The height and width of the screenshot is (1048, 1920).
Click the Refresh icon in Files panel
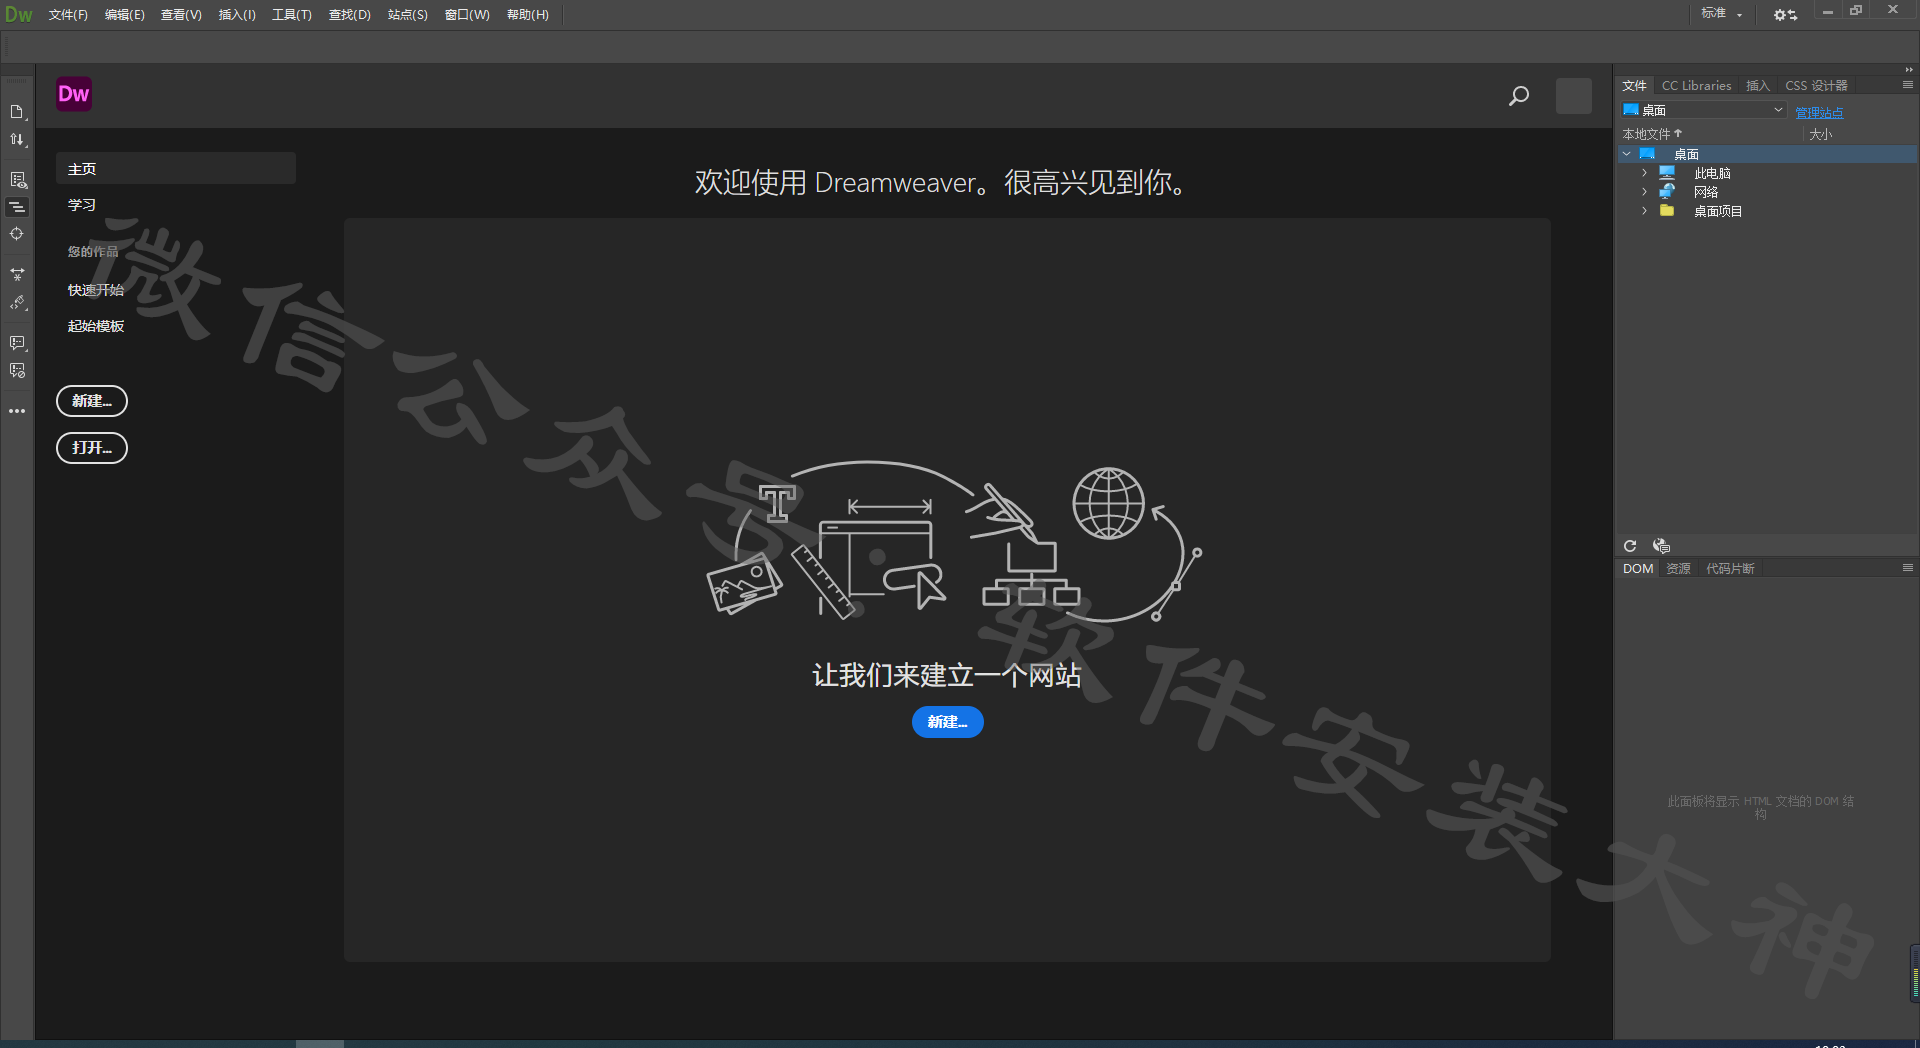[1630, 546]
